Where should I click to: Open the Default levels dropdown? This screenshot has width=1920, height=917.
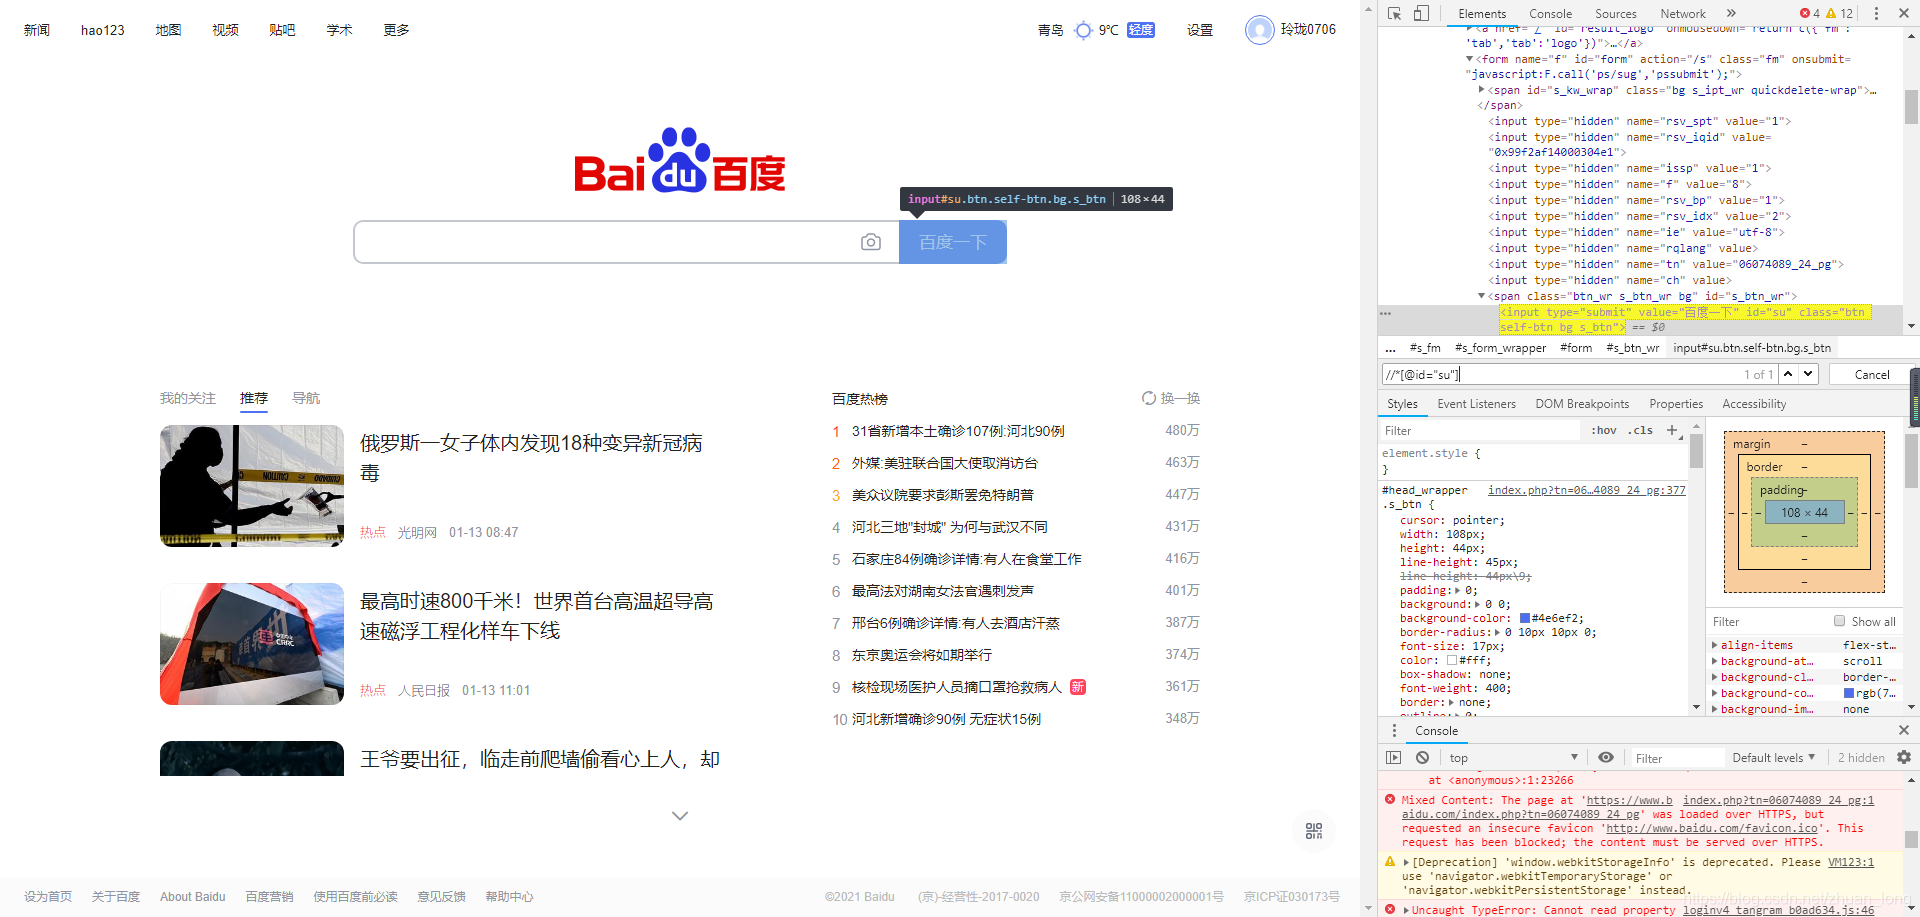[x=1772, y=757]
